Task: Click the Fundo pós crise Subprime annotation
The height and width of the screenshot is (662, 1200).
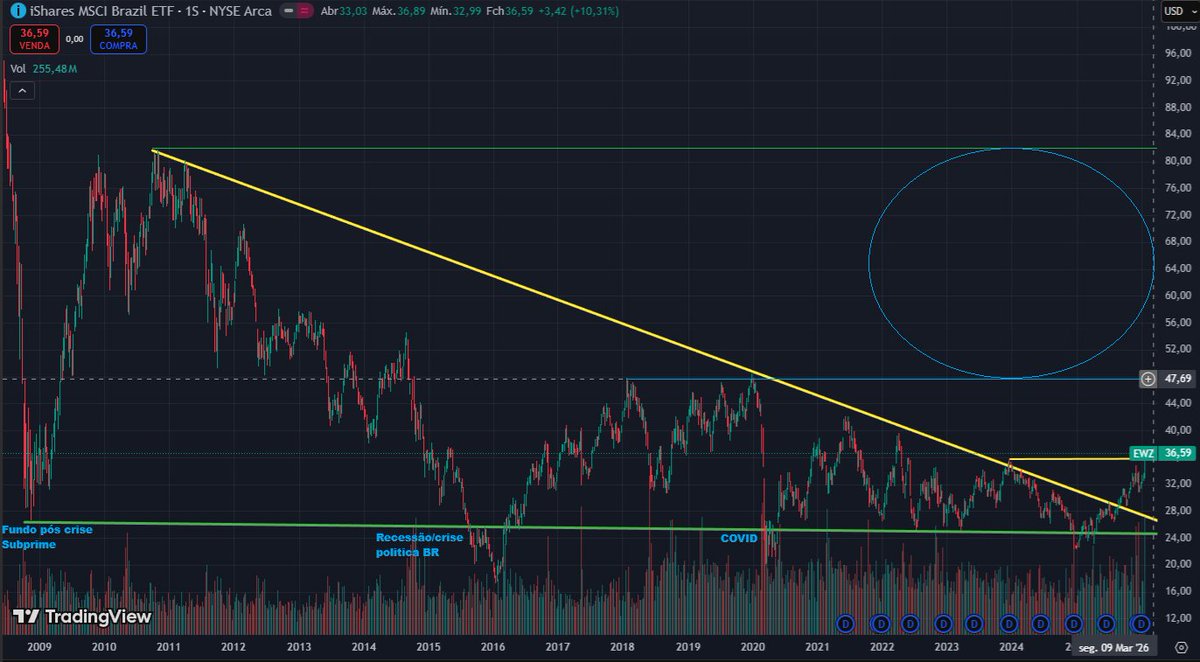Action: point(46,537)
